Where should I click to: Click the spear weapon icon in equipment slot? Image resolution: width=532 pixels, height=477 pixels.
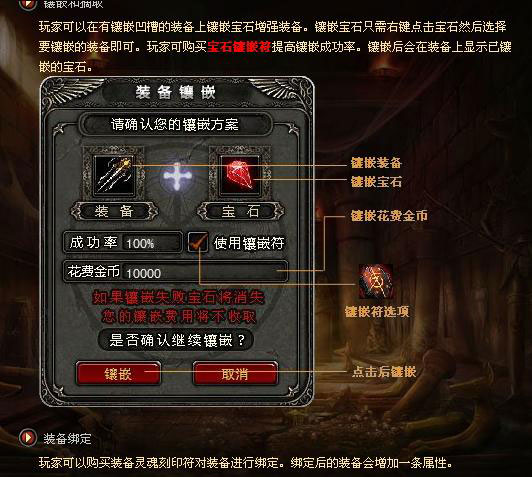pos(114,175)
